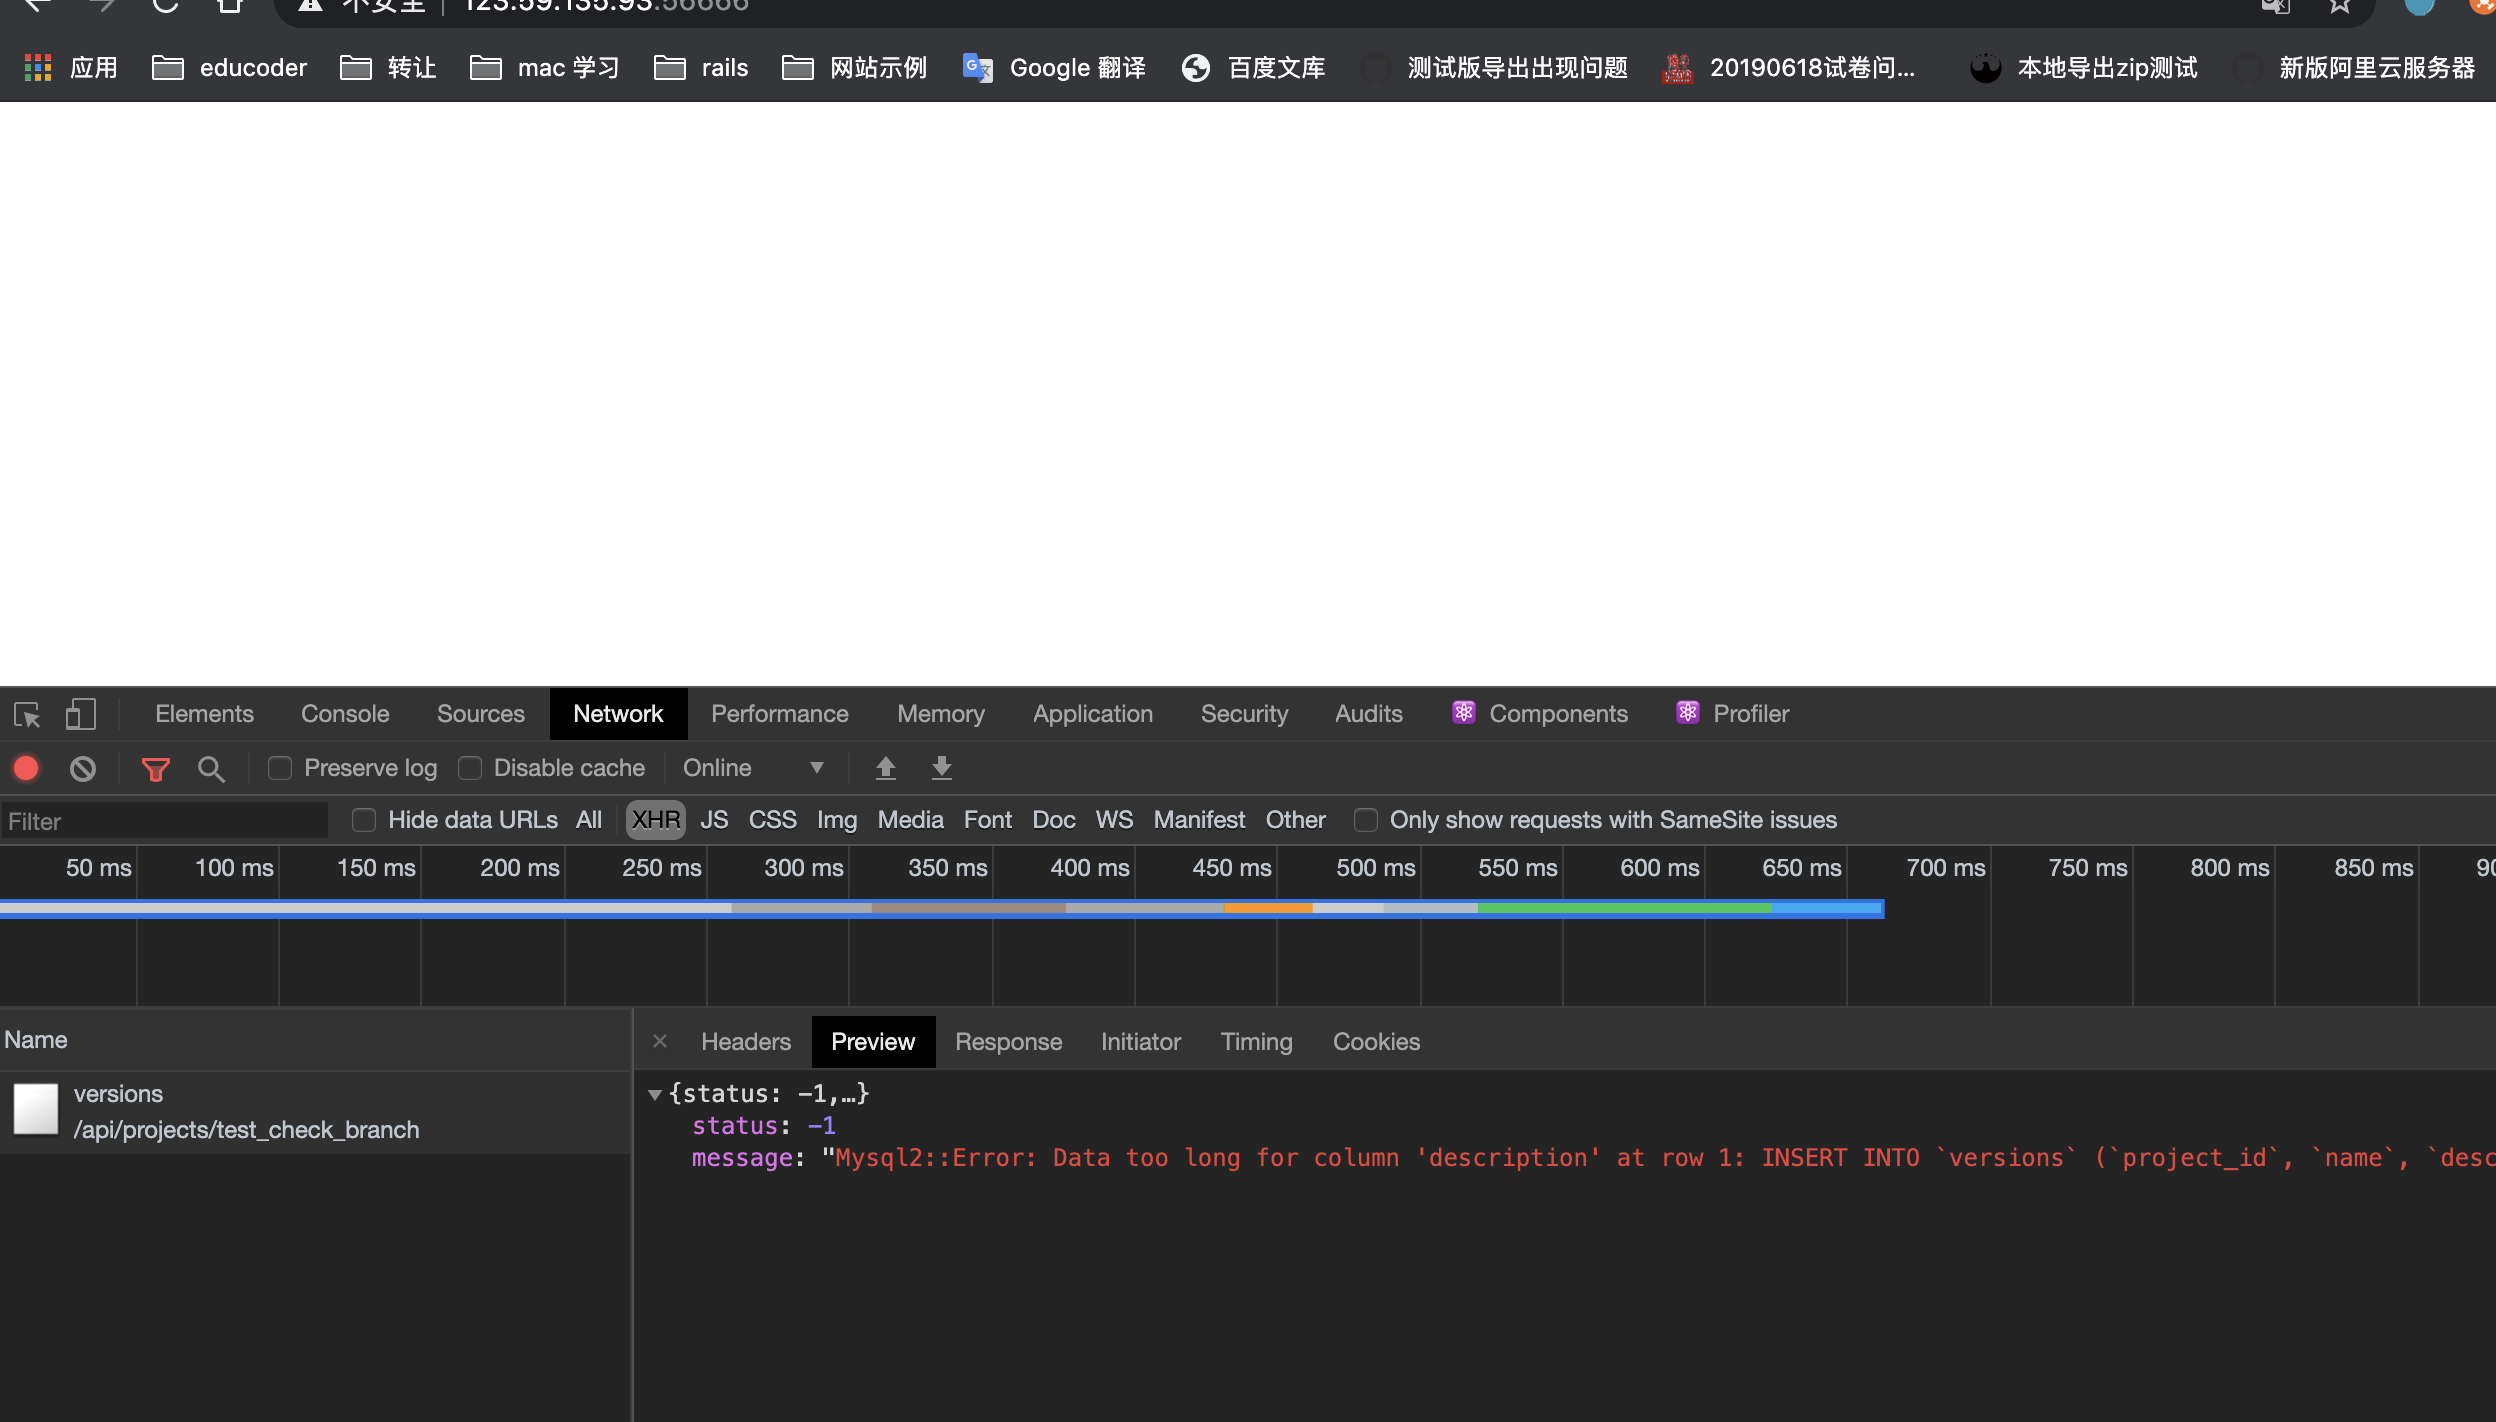2496x1422 pixels.
Task: Open network search with magnifier icon
Action: click(210, 769)
